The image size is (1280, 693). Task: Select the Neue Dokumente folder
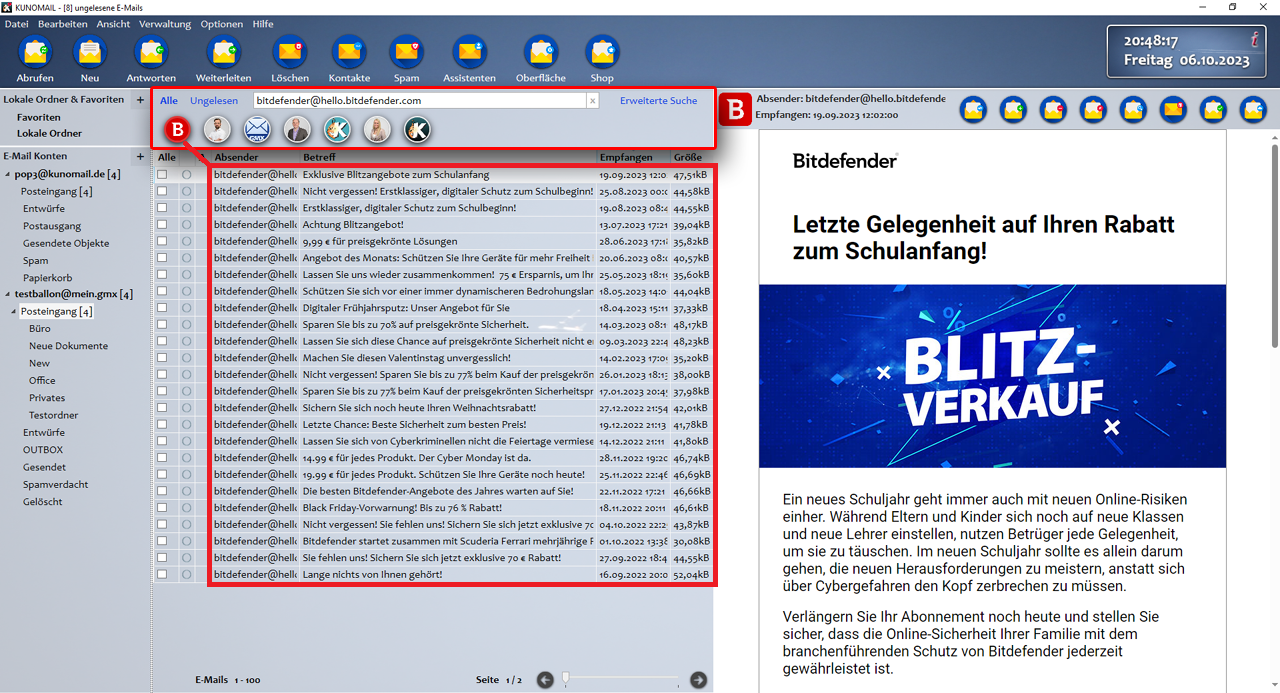(68, 346)
